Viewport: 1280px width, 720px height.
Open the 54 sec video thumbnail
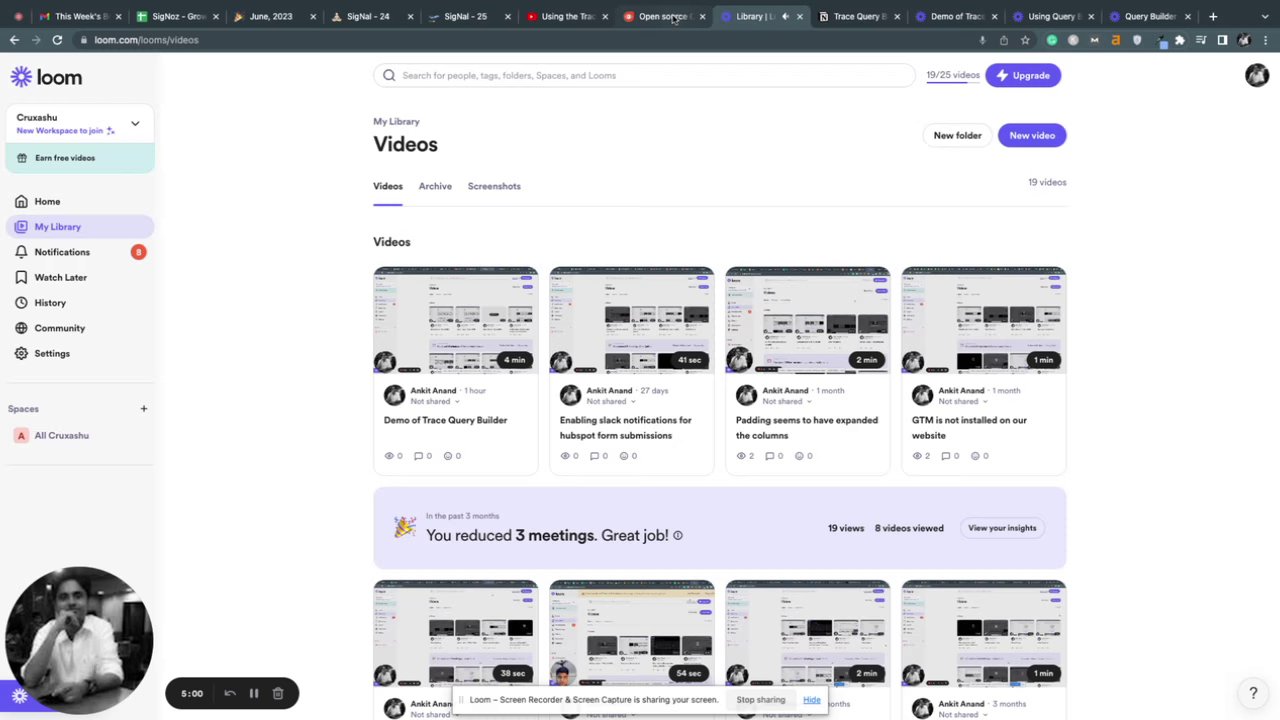632,634
